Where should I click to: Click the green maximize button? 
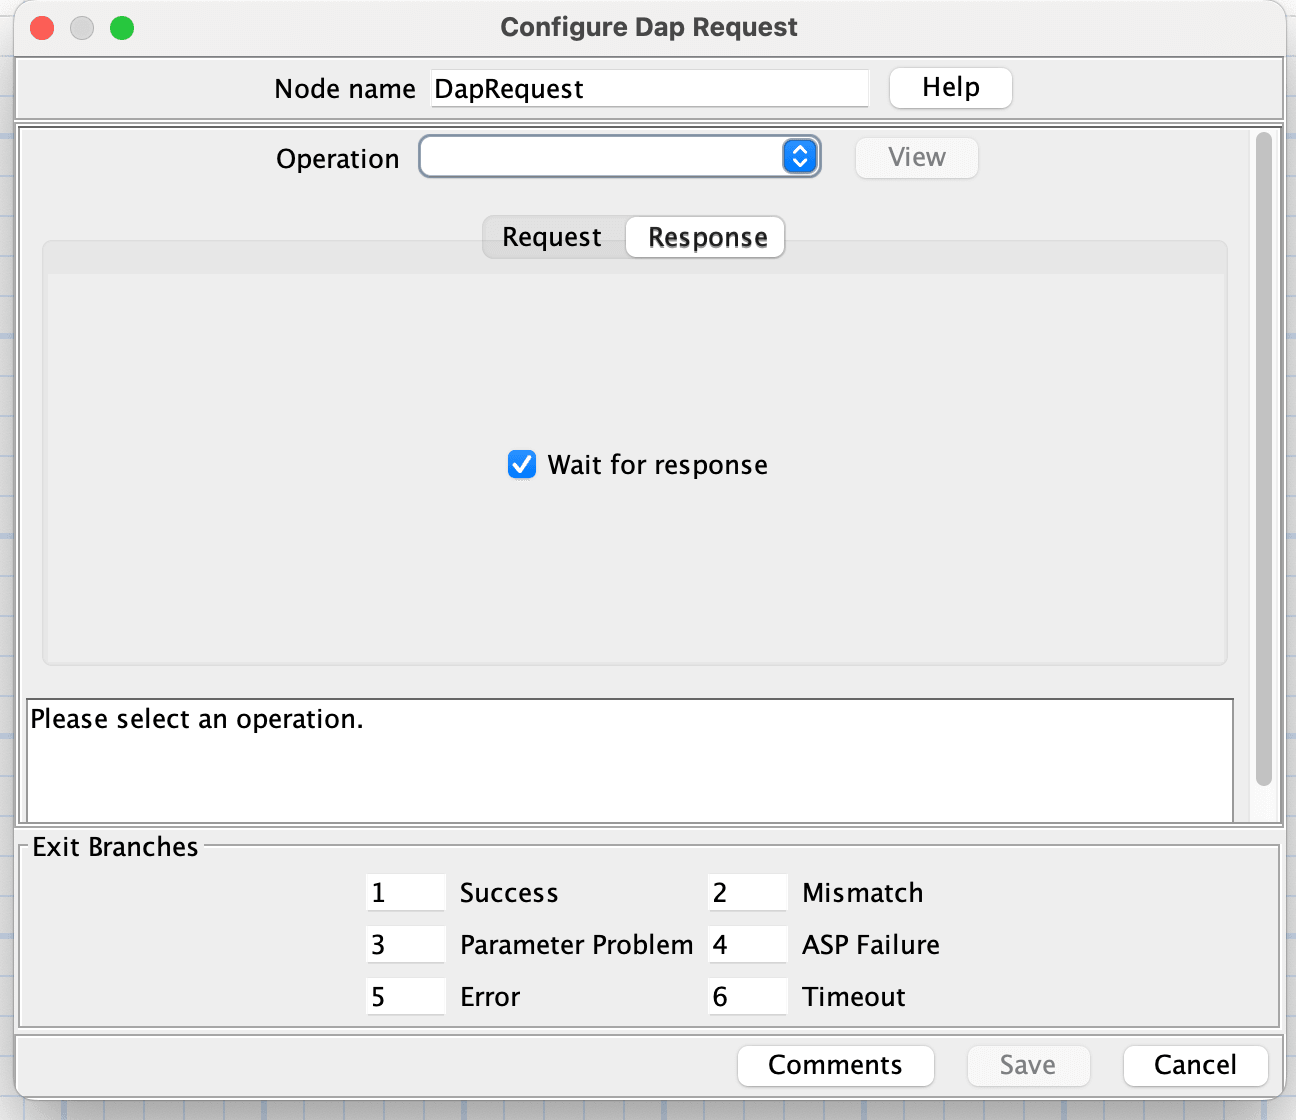pos(122,28)
